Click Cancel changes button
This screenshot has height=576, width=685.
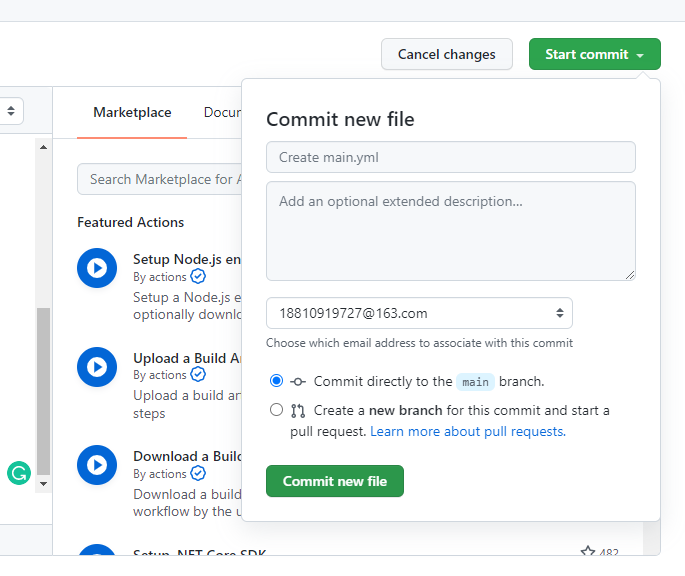click(446, 54)
